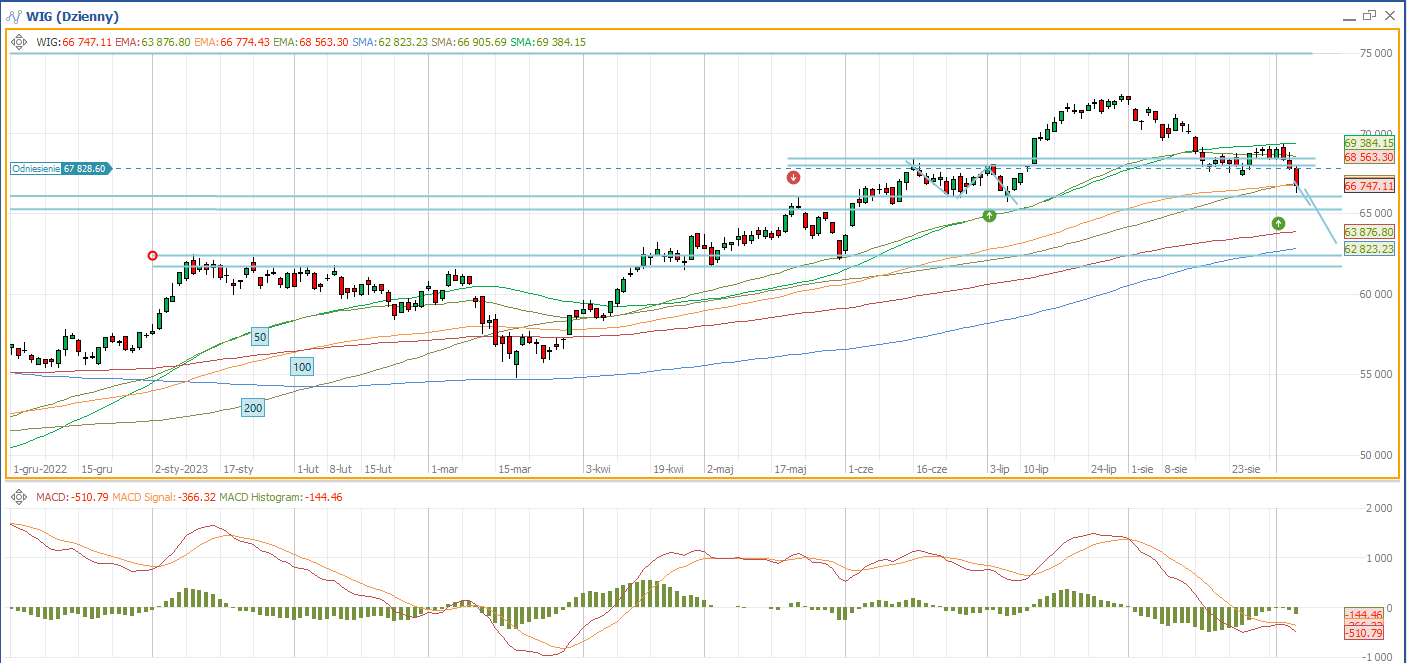Select the moving average label 100
Viewport: 1407px width, 663px height.
pyautogui.click(x=302, y=367)
